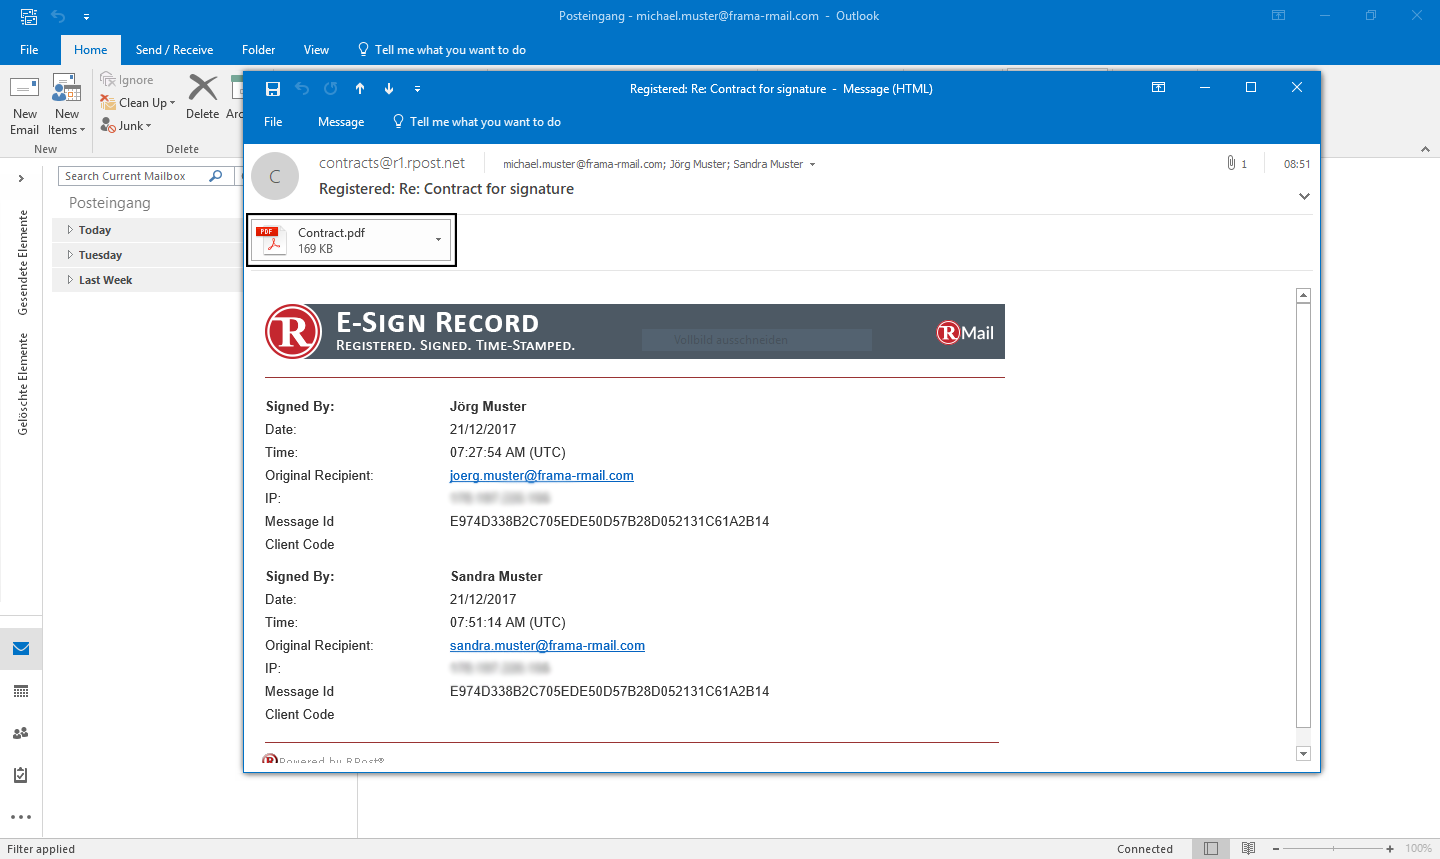Open the Tasks navigation icon
The width and height of the screenshot is (1440, 859).
point(21,775)
